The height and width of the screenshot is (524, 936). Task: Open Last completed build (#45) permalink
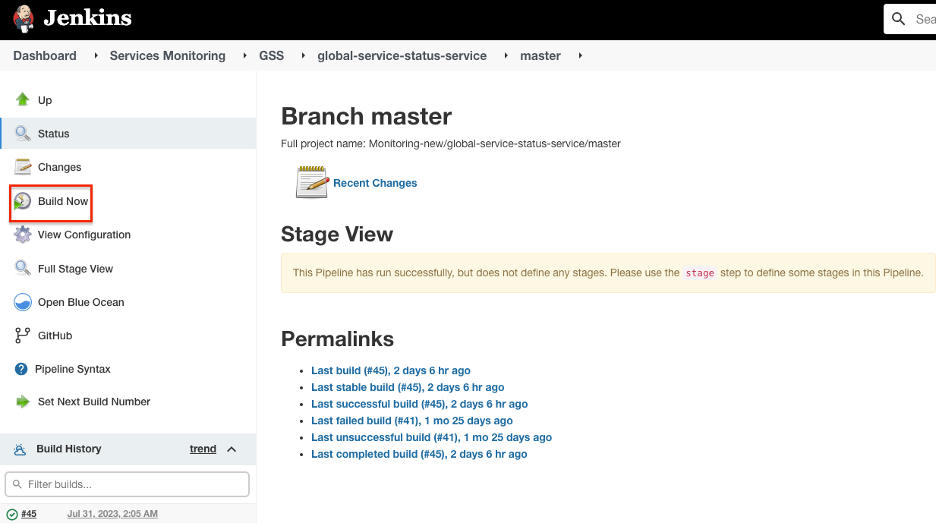[419, 454]
